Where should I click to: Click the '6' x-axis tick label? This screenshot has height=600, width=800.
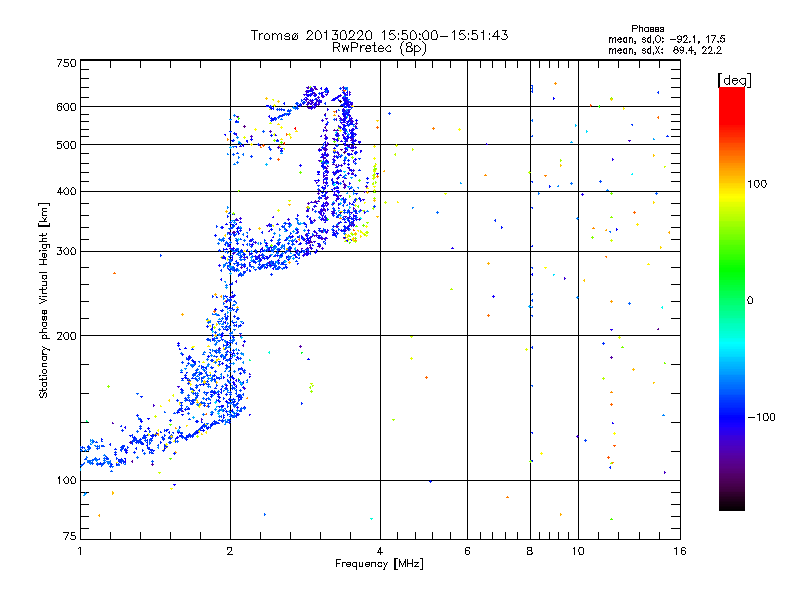point(467,551)
